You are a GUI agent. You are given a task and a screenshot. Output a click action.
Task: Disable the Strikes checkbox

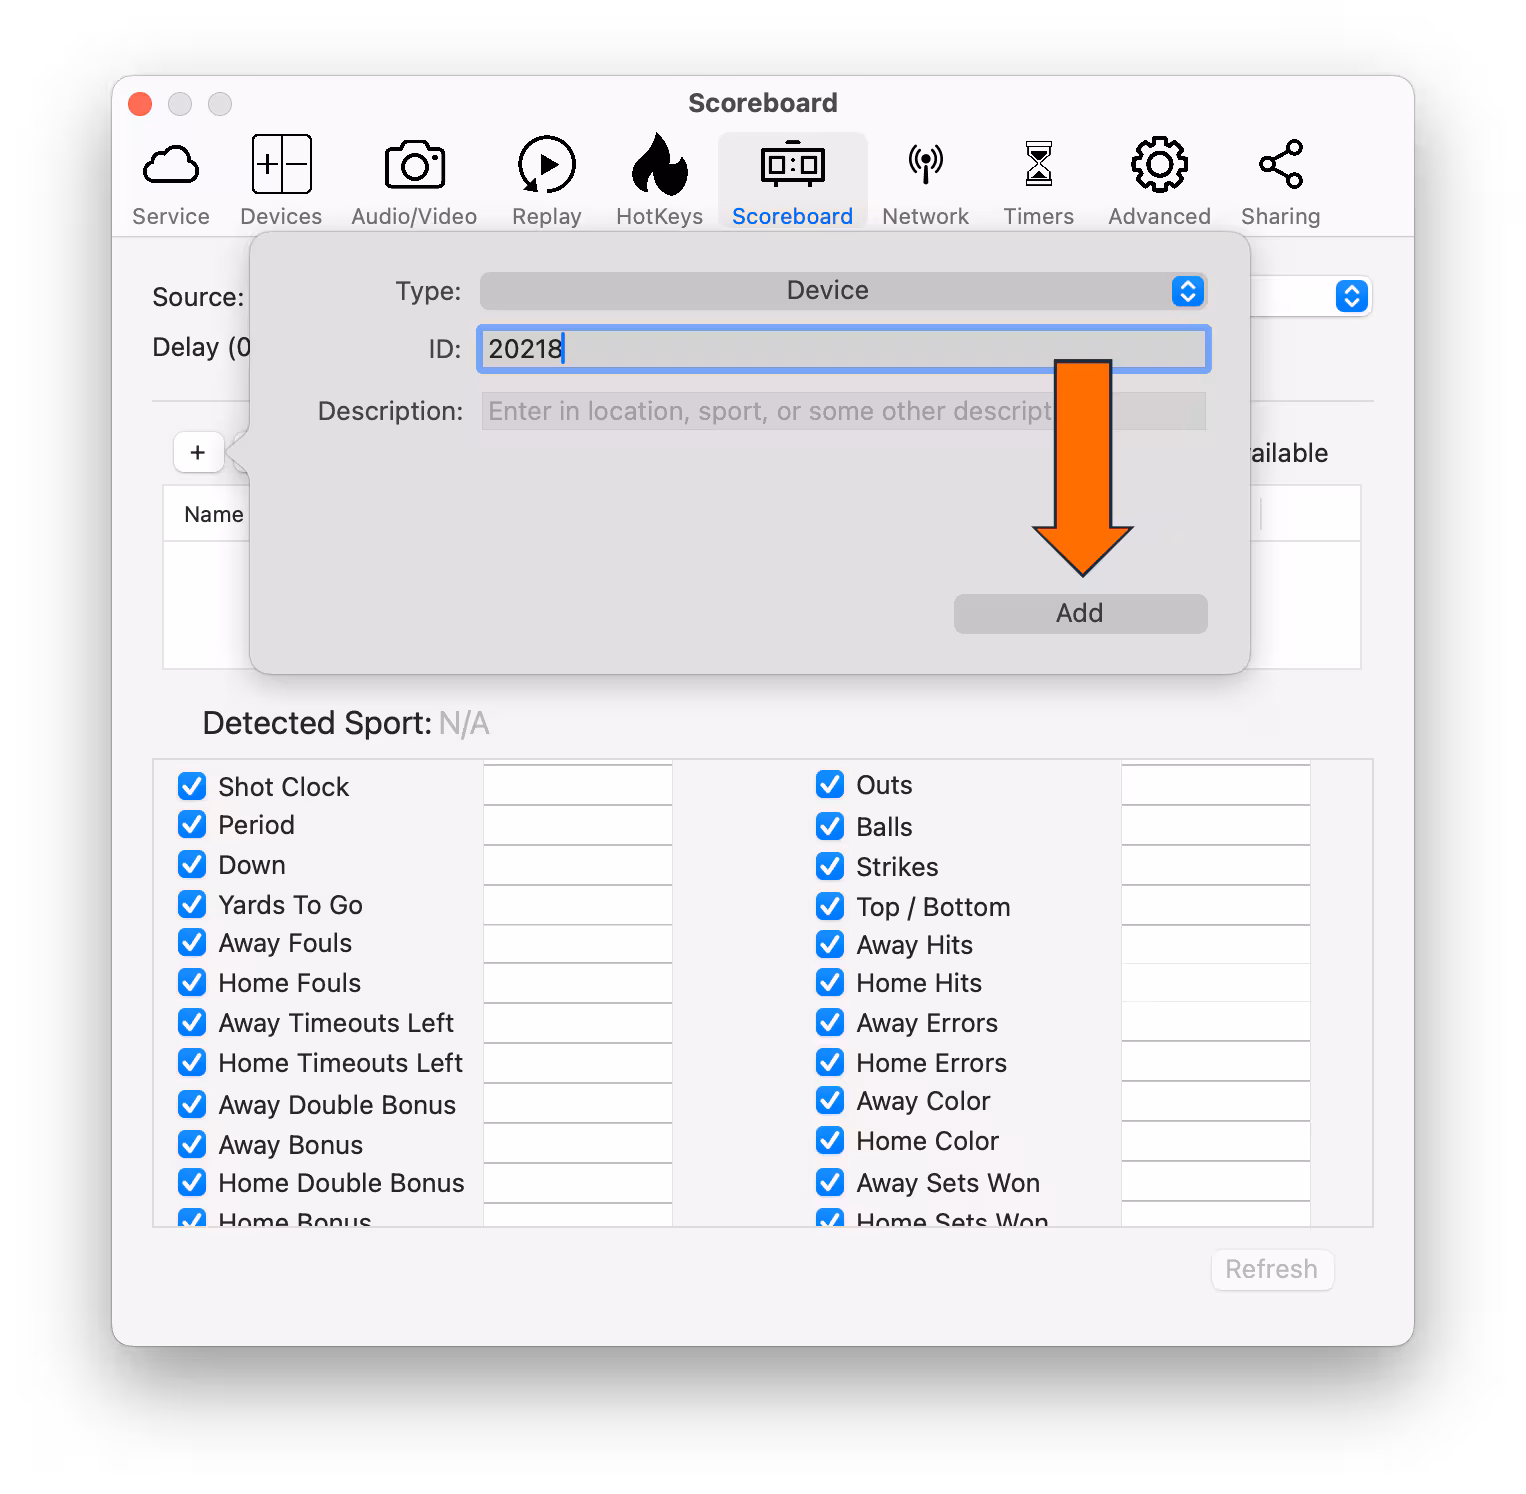pyautogui.click(x=830, y=865)
